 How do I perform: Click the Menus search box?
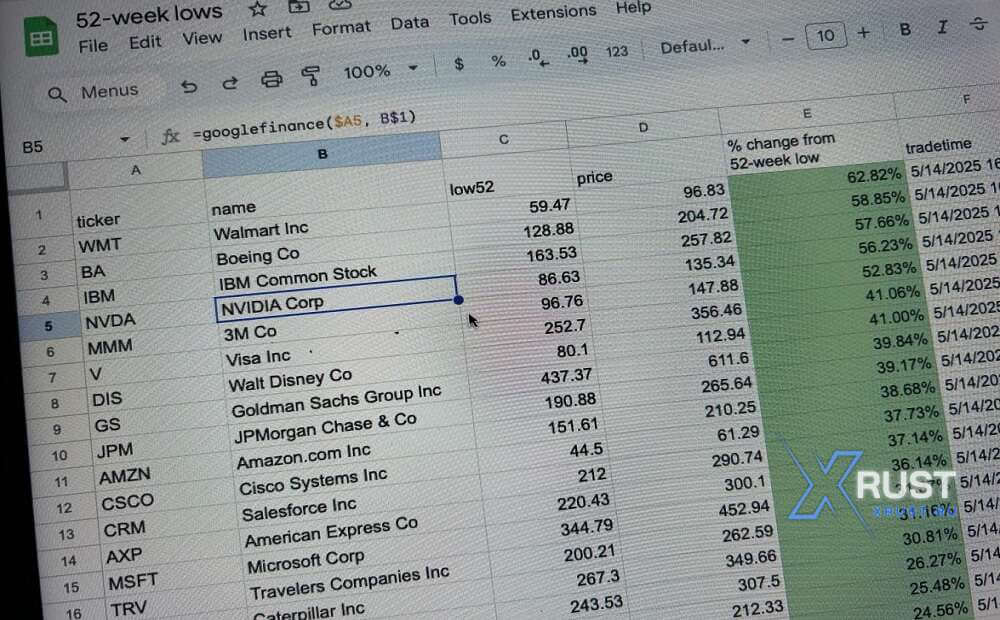pyautogui.click(x=98, y=92)
